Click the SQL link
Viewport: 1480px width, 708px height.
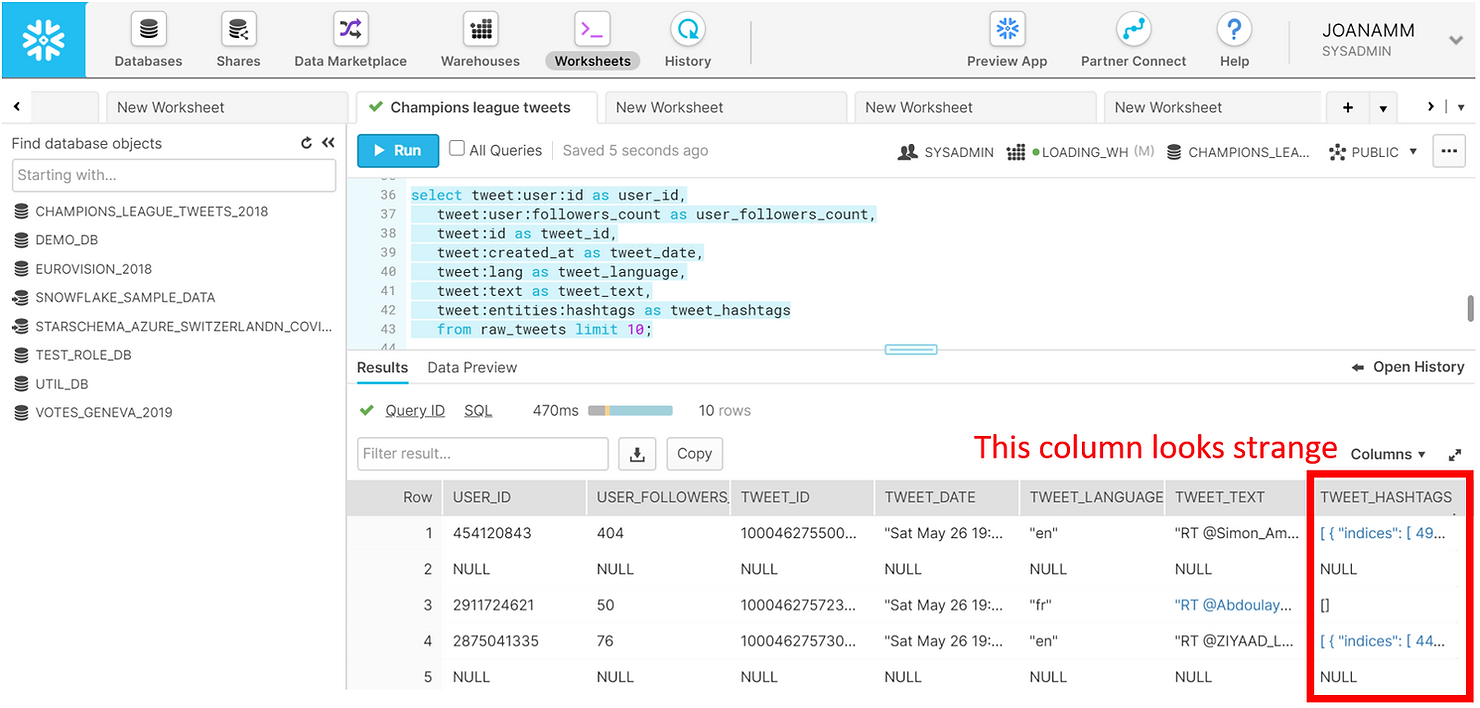point(478,410)
